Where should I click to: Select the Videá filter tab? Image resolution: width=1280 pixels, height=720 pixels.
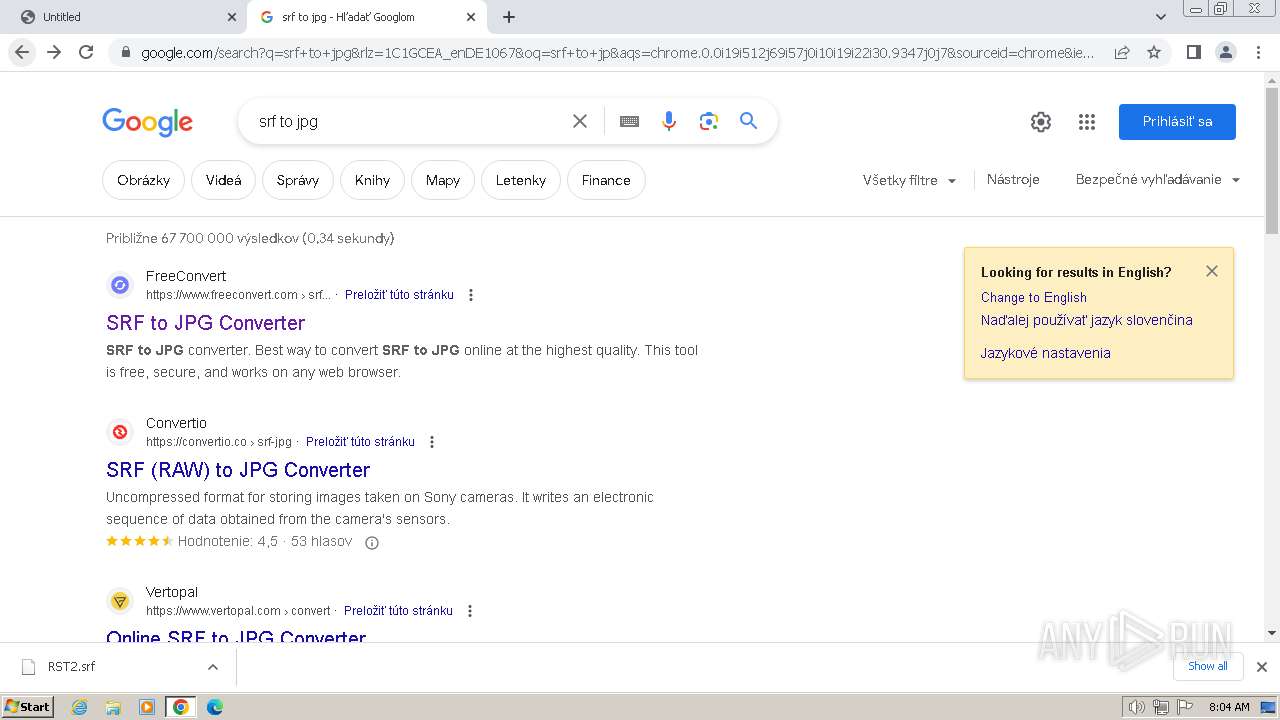tap(224, 180)
